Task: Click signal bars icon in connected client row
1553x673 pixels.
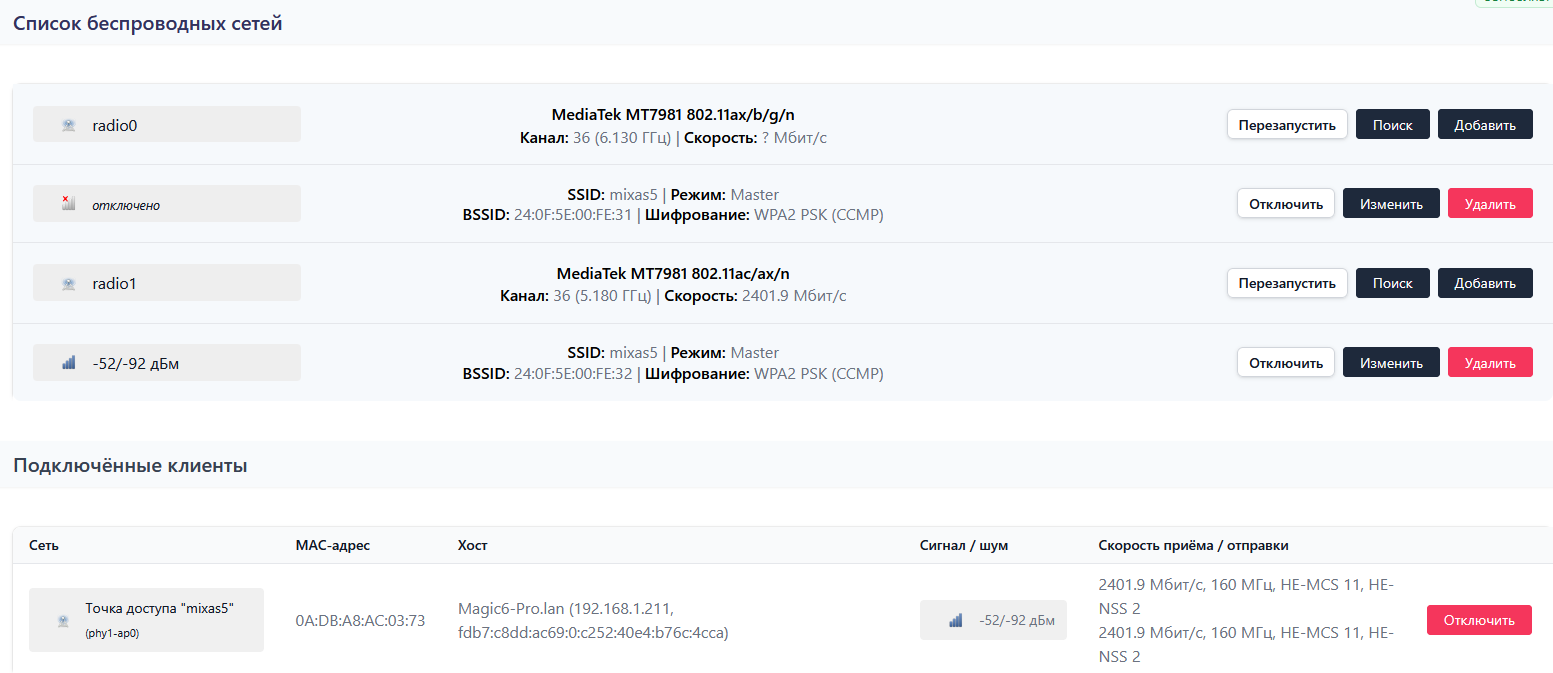Action: pyautogui.click(x=955, y=621)
